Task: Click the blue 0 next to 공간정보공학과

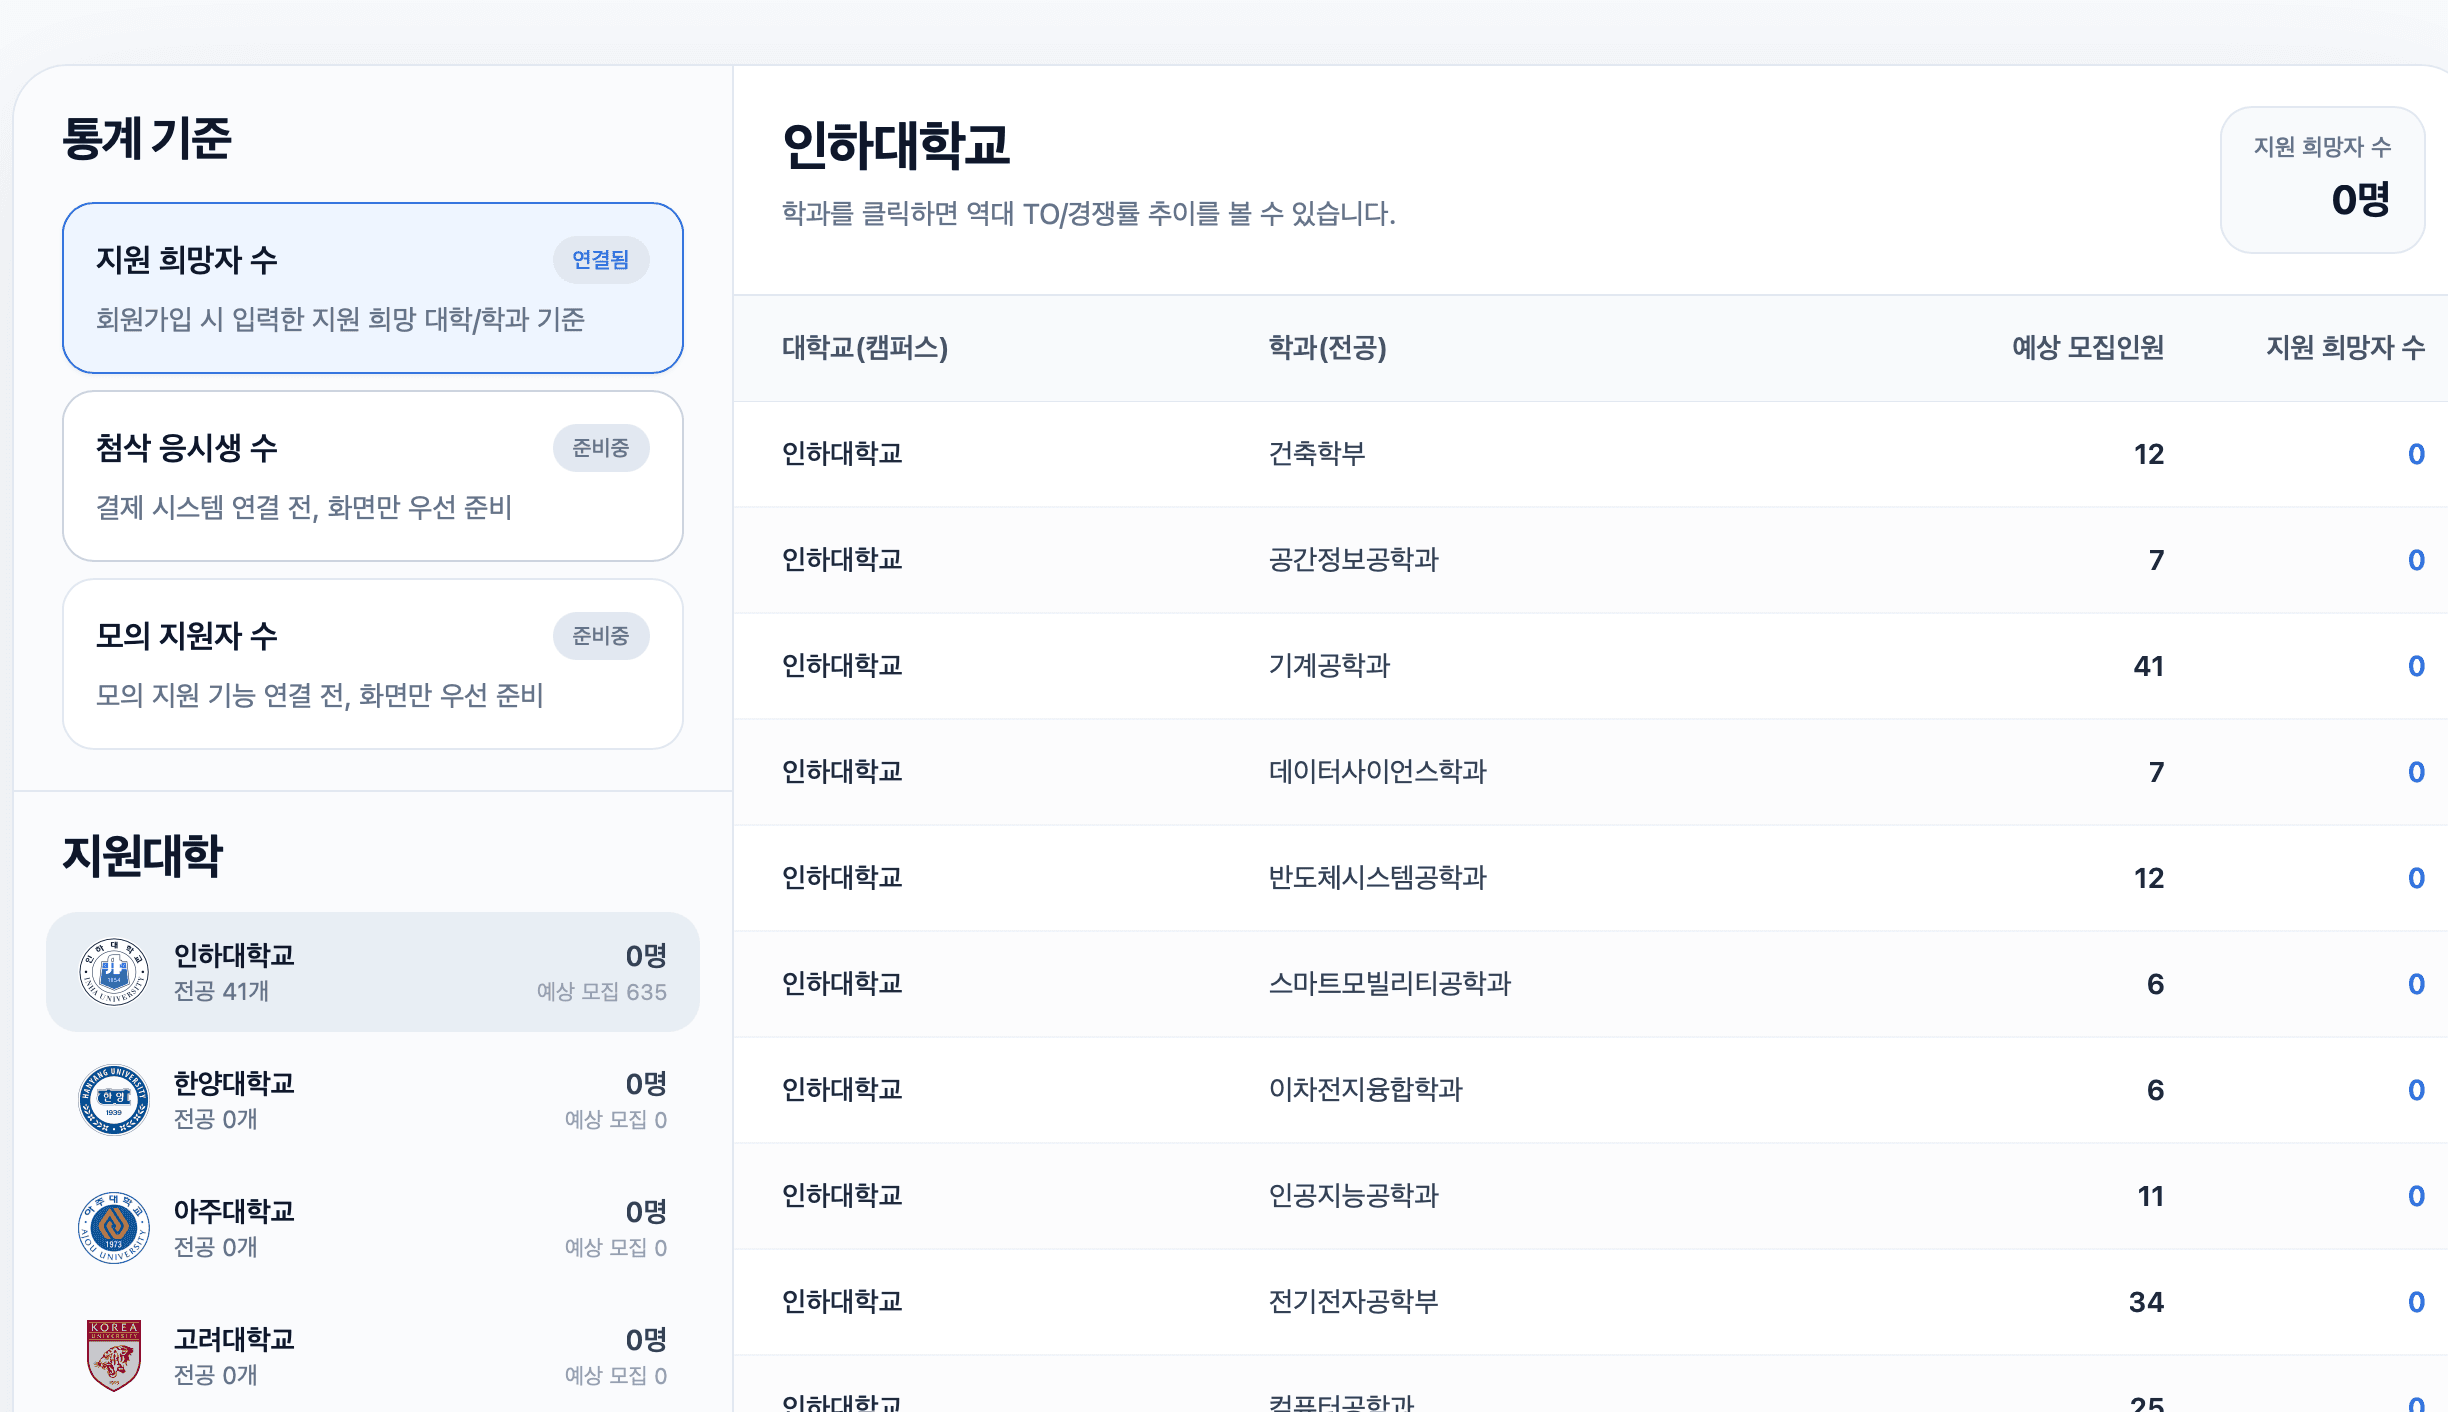Action: [2417, 559]
